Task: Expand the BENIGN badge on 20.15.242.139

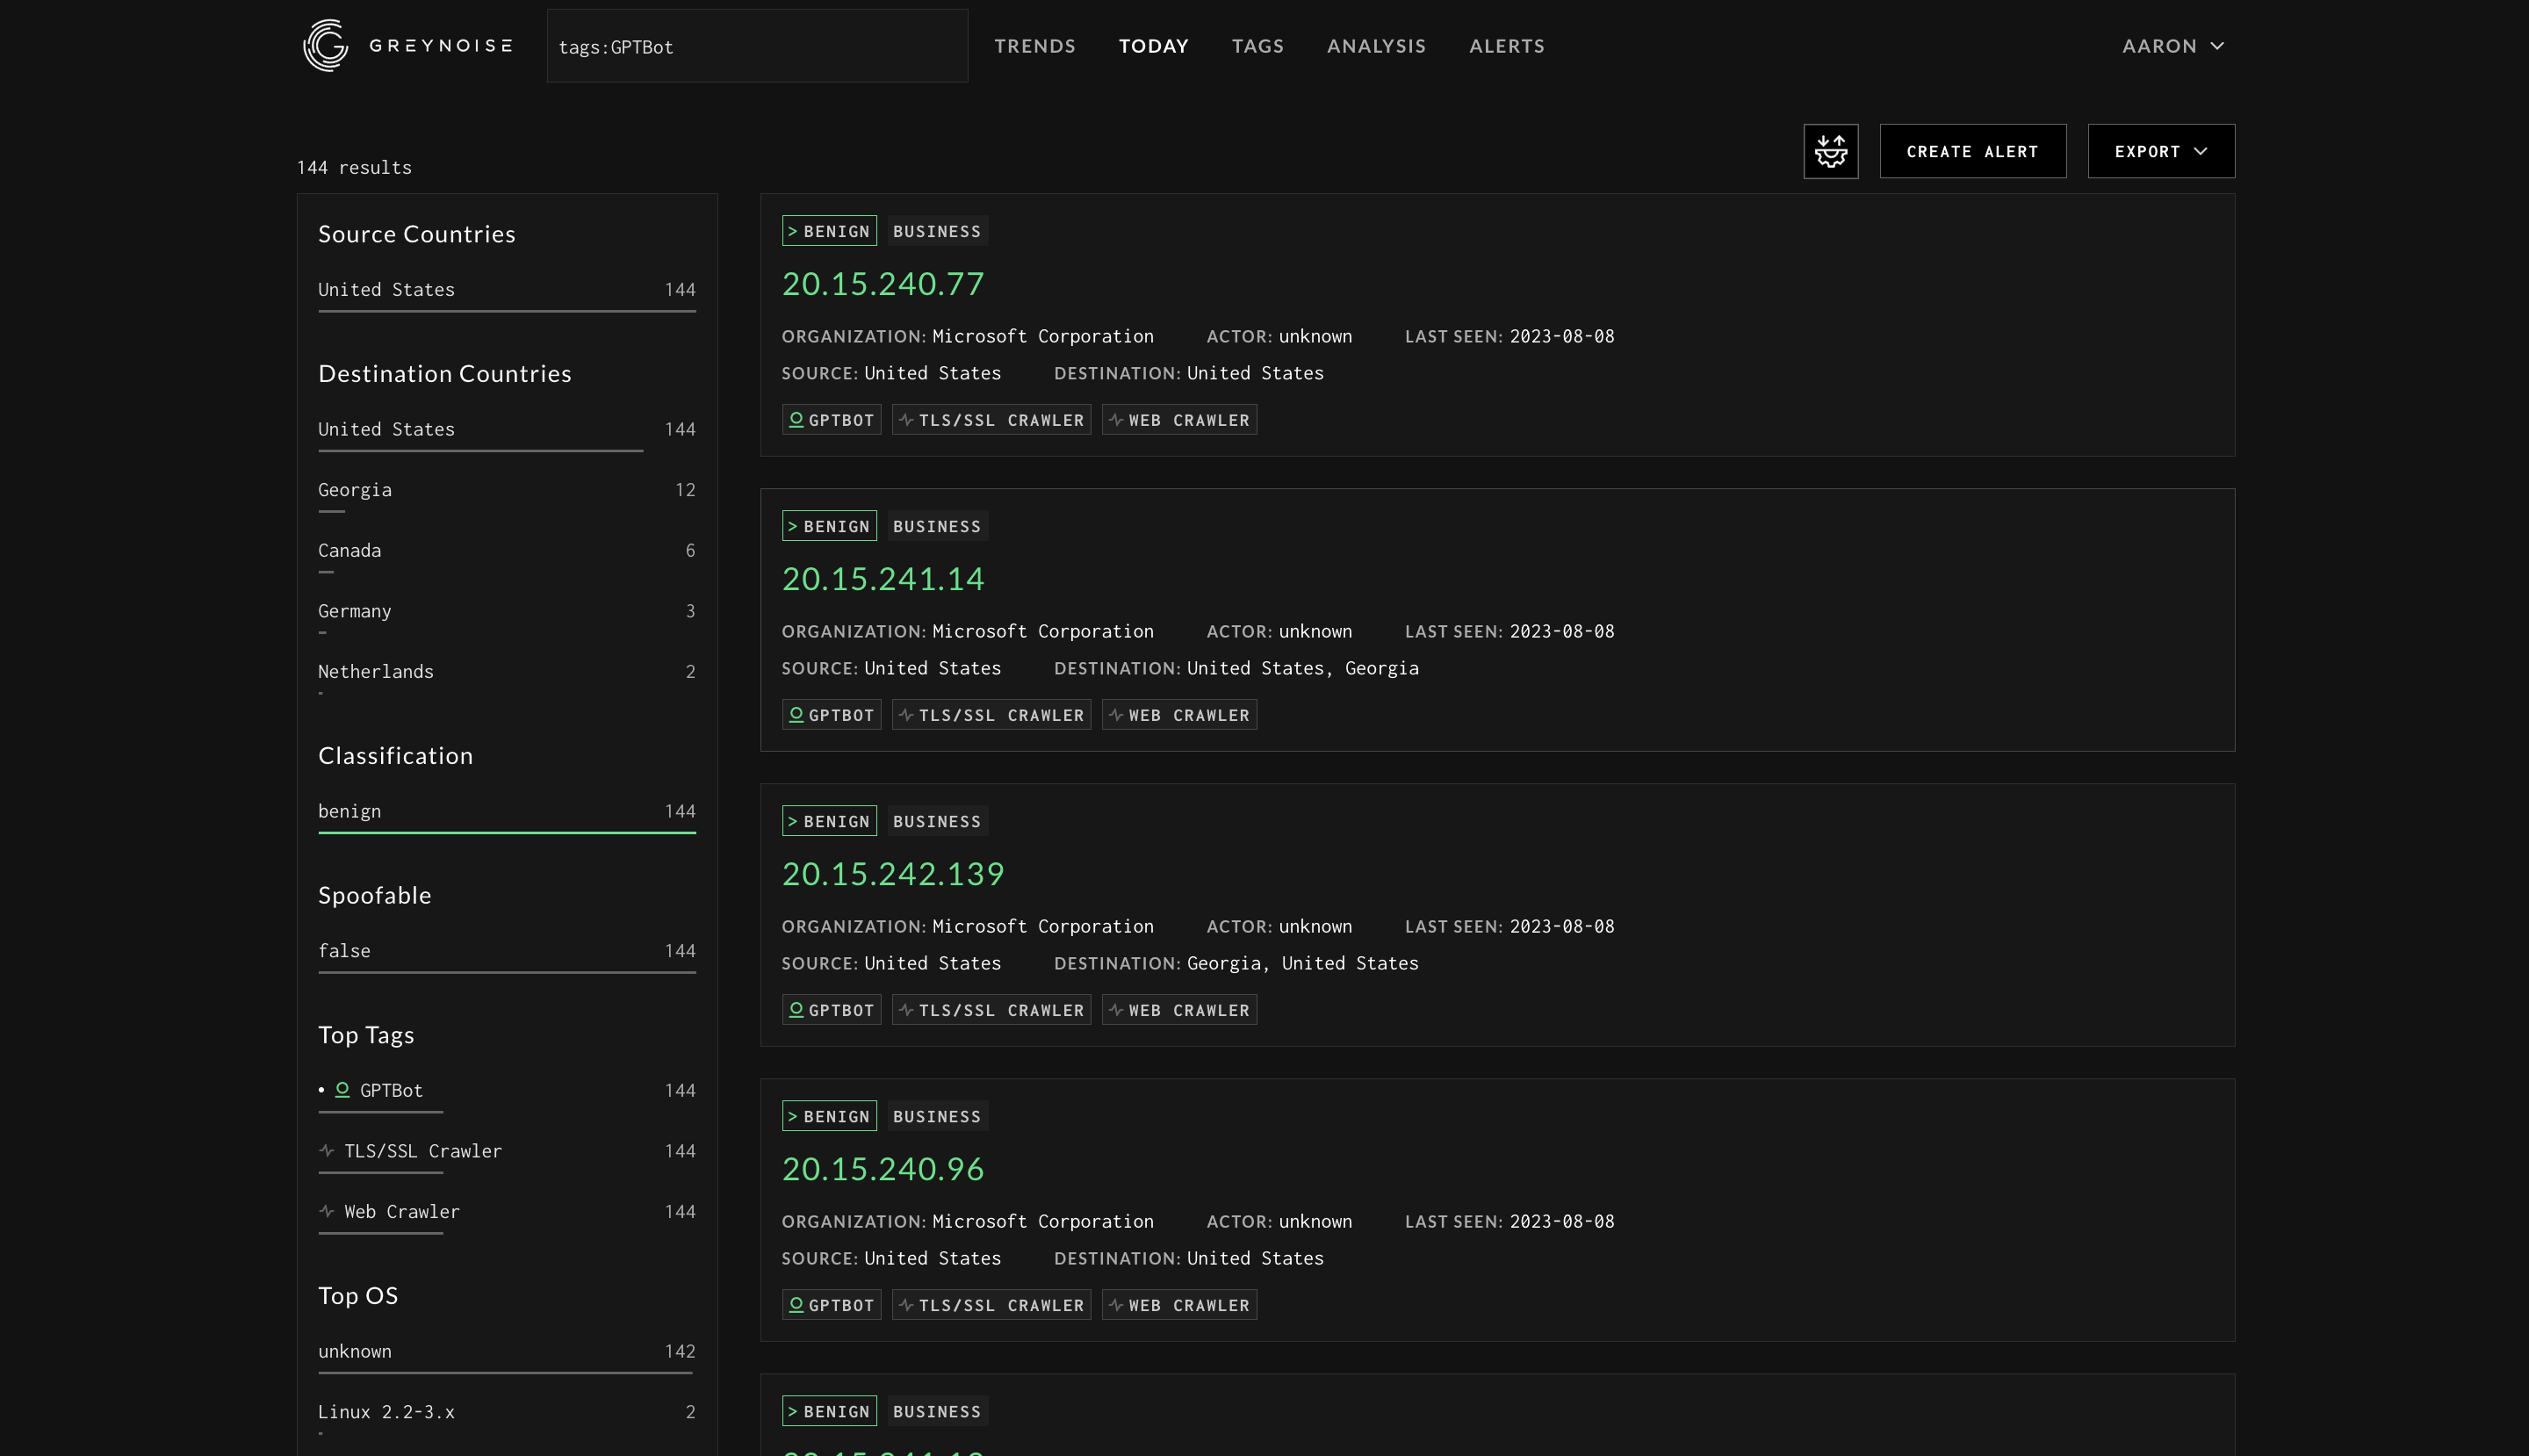Action: point(829,820)
